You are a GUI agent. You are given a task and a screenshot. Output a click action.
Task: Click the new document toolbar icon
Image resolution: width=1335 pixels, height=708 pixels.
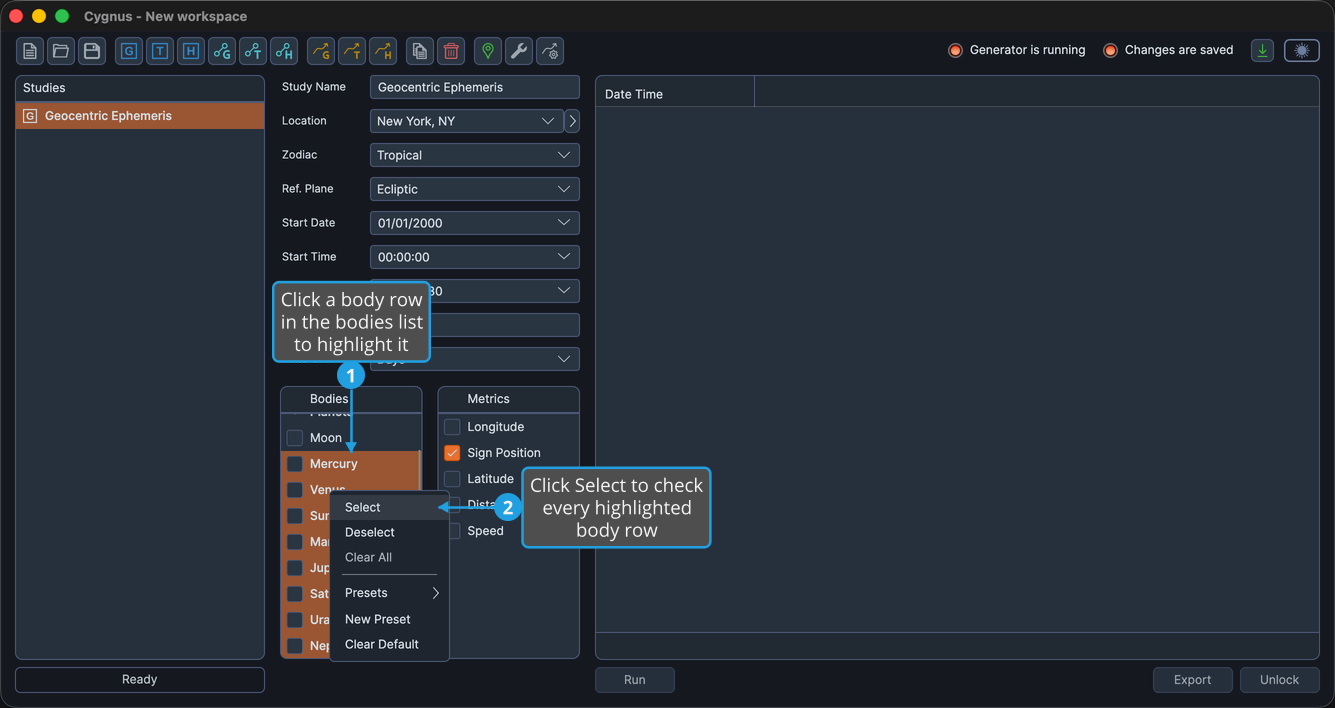tap(30, 51)
